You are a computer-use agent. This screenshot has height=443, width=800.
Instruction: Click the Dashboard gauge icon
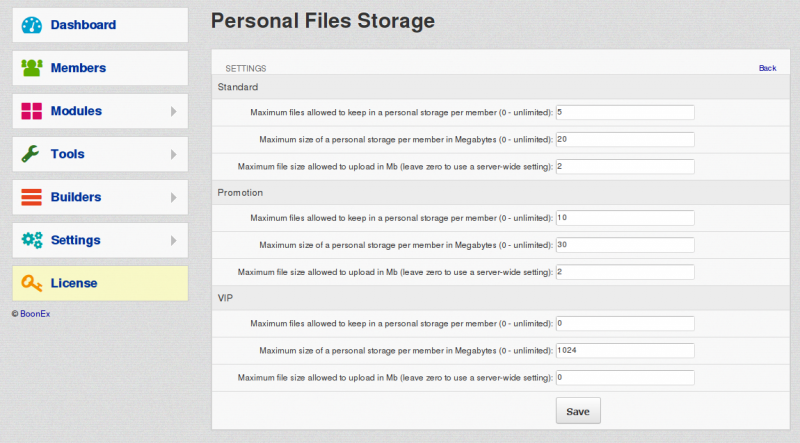32,25
